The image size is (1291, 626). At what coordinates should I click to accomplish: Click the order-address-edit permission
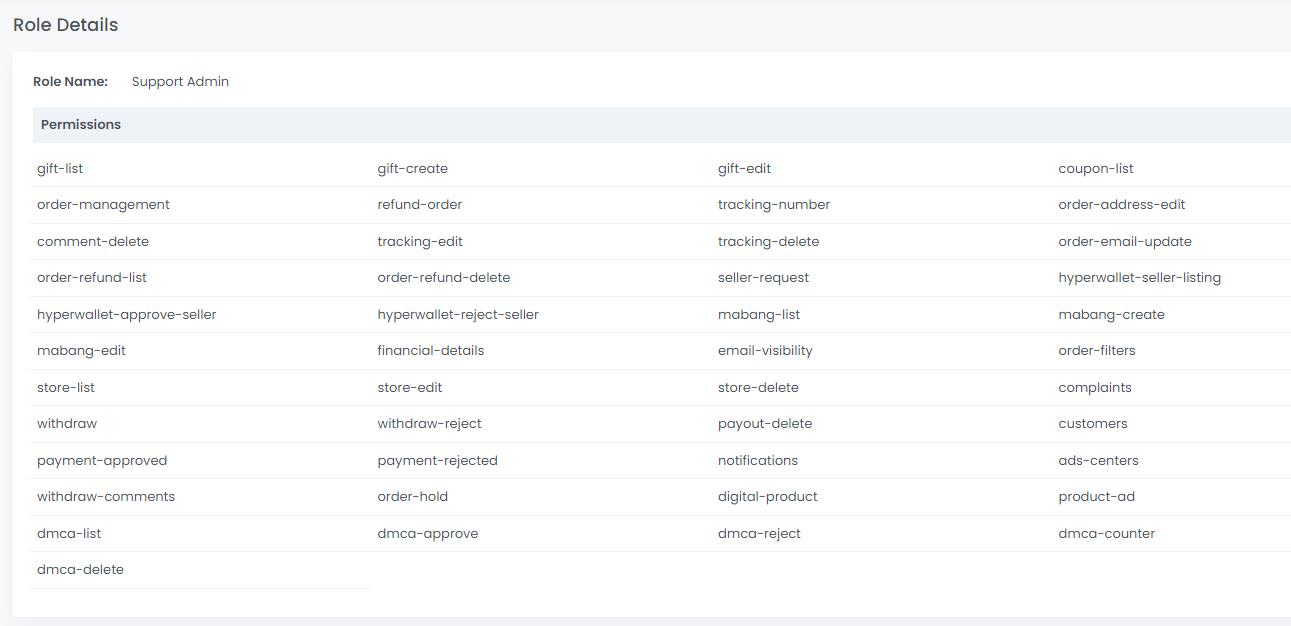(x=1121, y=205)
